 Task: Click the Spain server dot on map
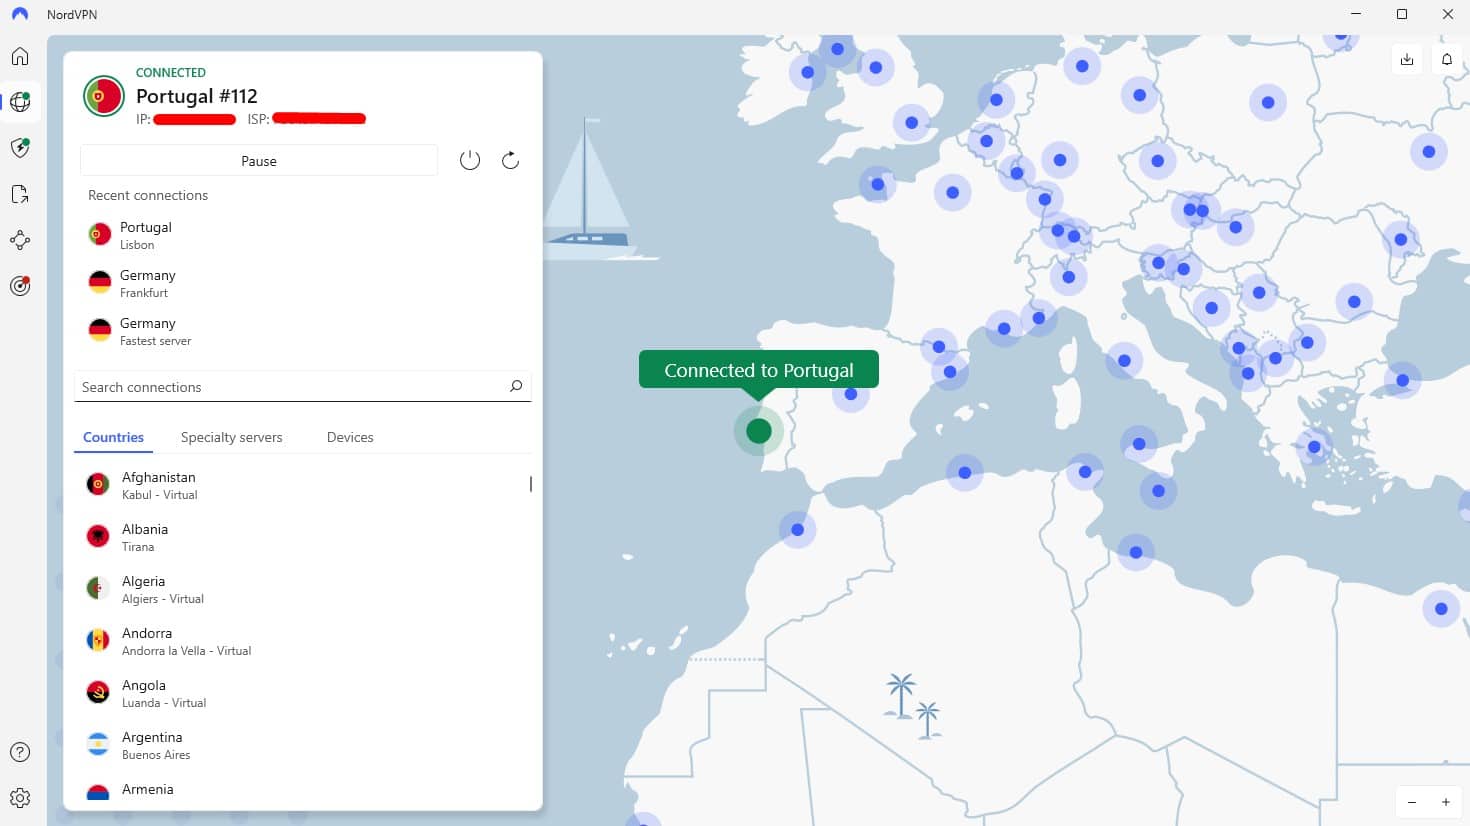point(851,394)
